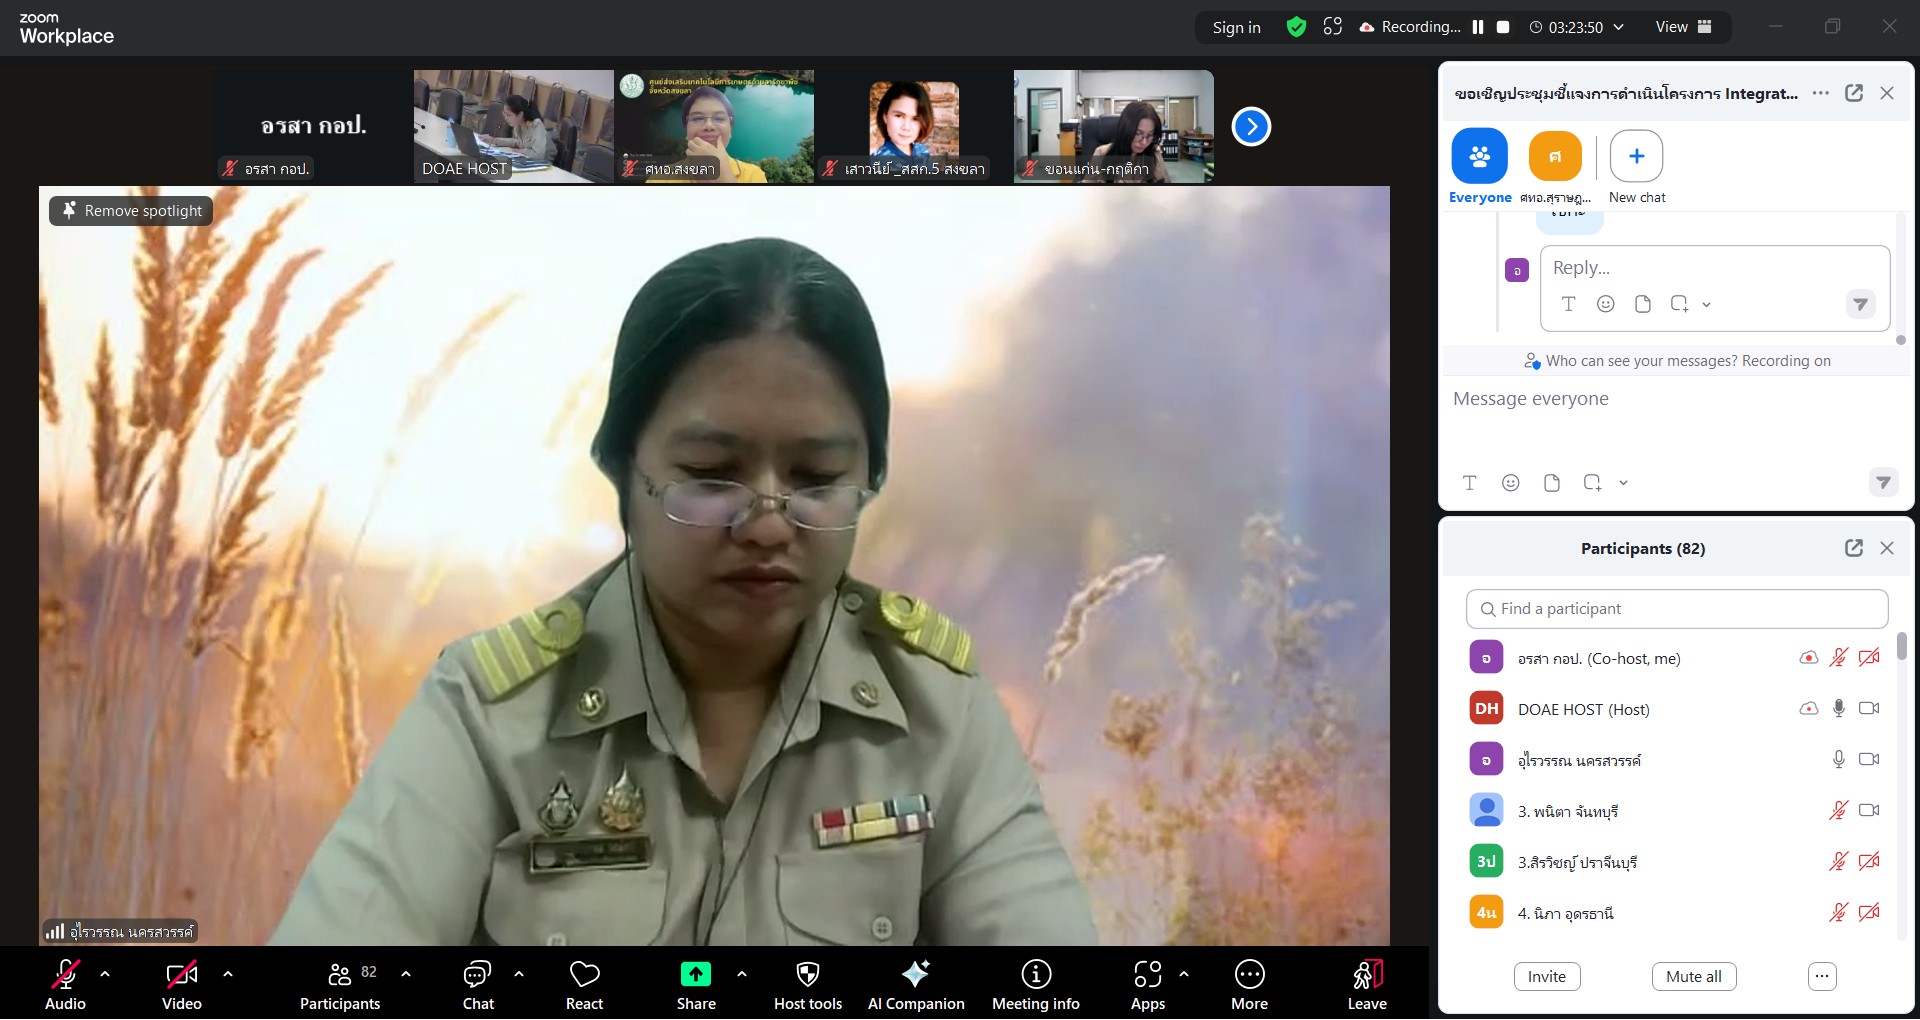
Task: Open Host tools shield icon
Action: click(x=807, y=975)
